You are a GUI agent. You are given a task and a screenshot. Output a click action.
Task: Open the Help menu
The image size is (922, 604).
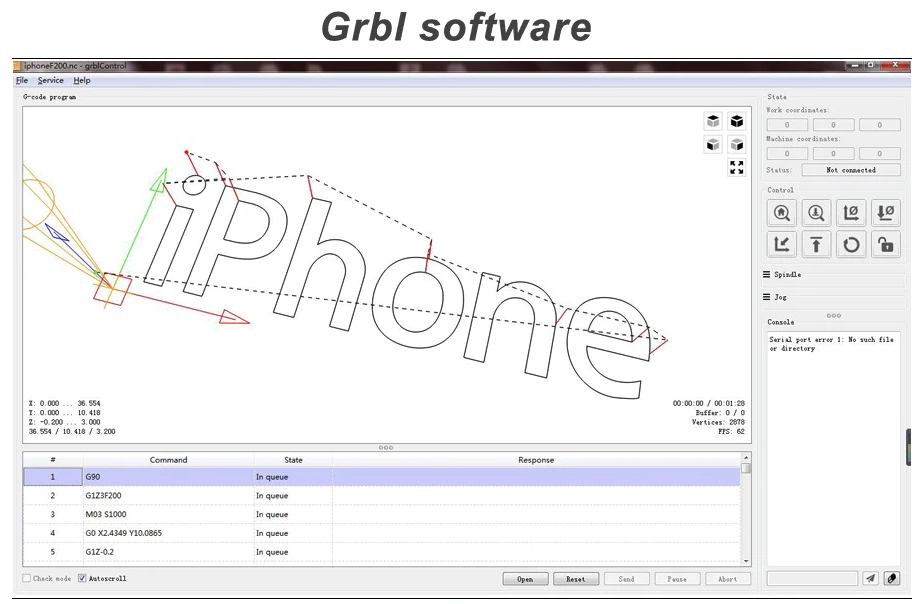pyautogui.click(x=82, y=81)
